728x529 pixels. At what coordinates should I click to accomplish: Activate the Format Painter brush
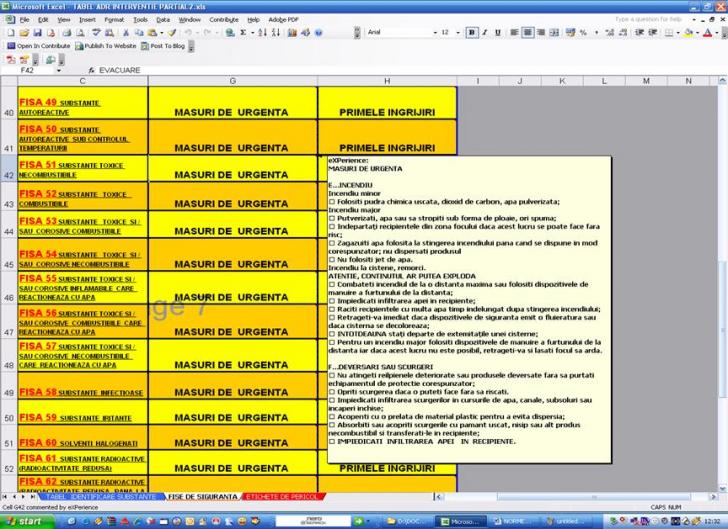(x=172, y=33)
